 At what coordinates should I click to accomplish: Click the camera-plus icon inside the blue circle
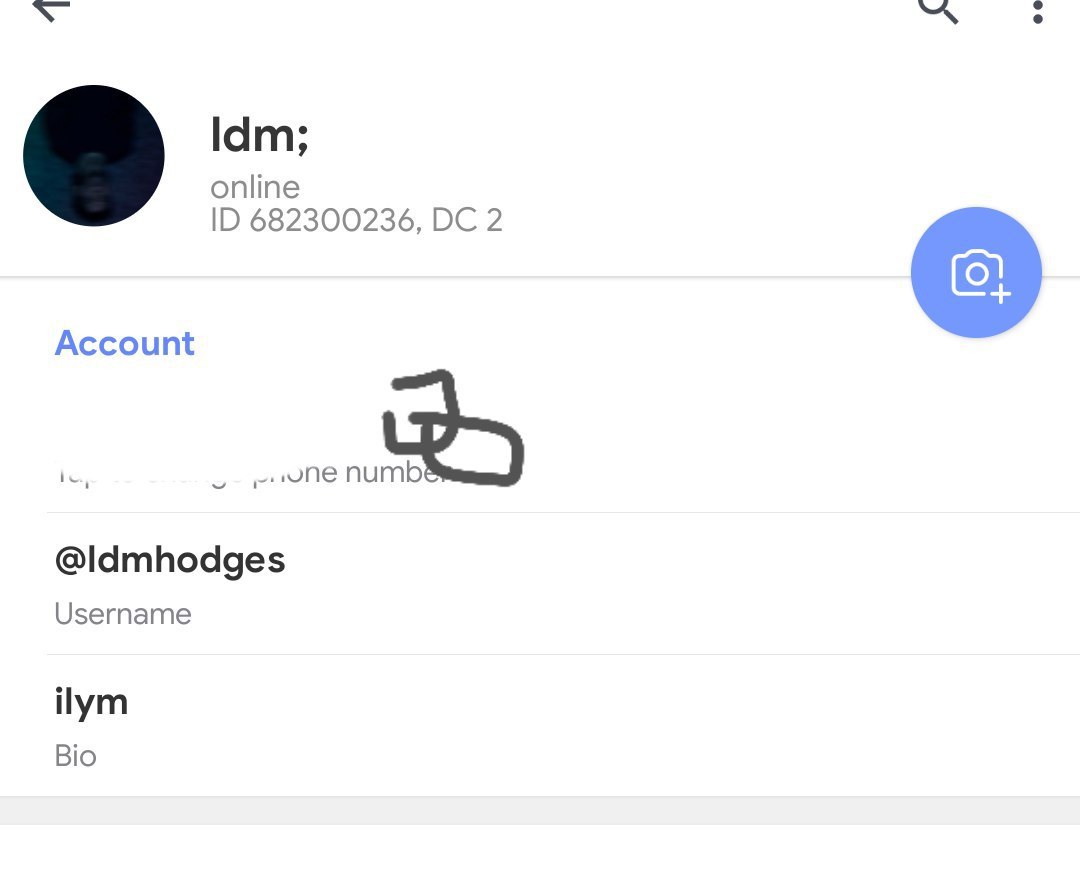click(x=980, y=275)
